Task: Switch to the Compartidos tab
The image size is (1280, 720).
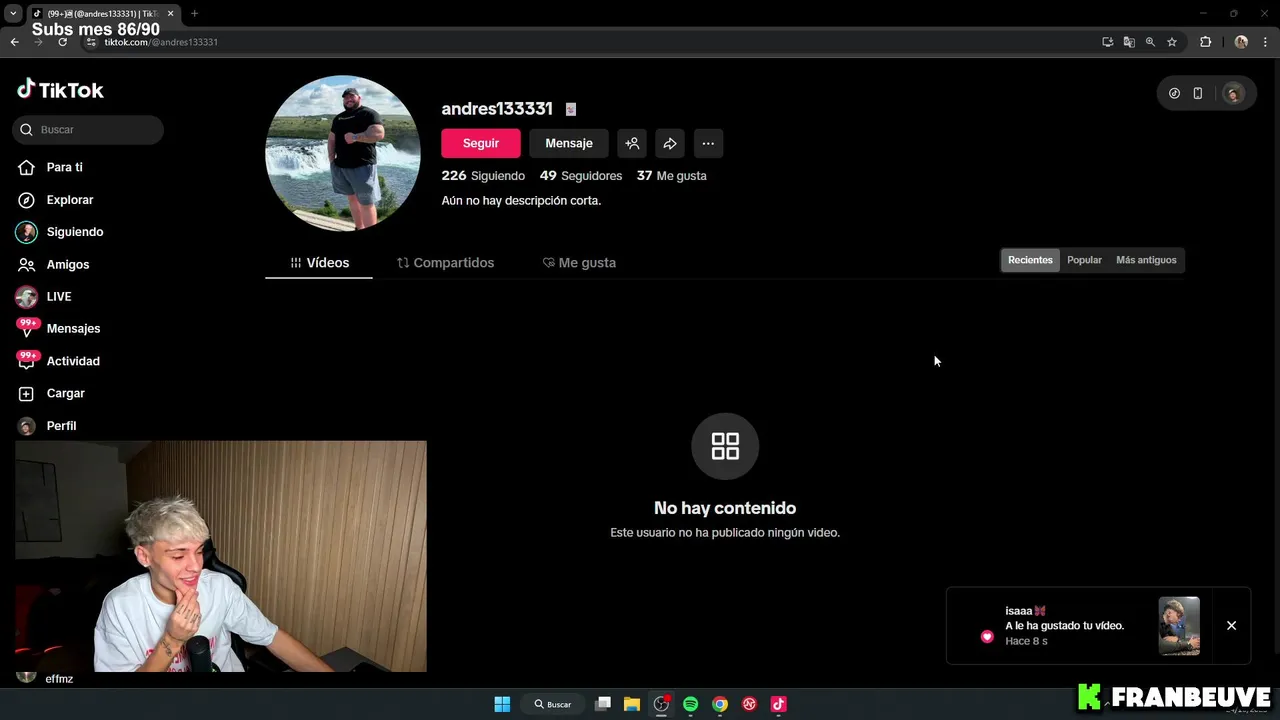Action: click(445, 263)
